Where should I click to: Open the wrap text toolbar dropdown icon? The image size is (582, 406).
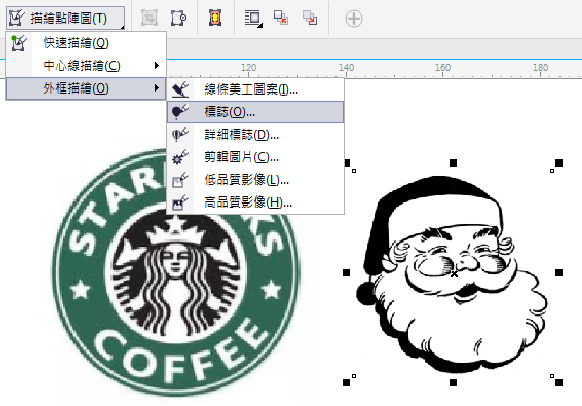point(253,18)
